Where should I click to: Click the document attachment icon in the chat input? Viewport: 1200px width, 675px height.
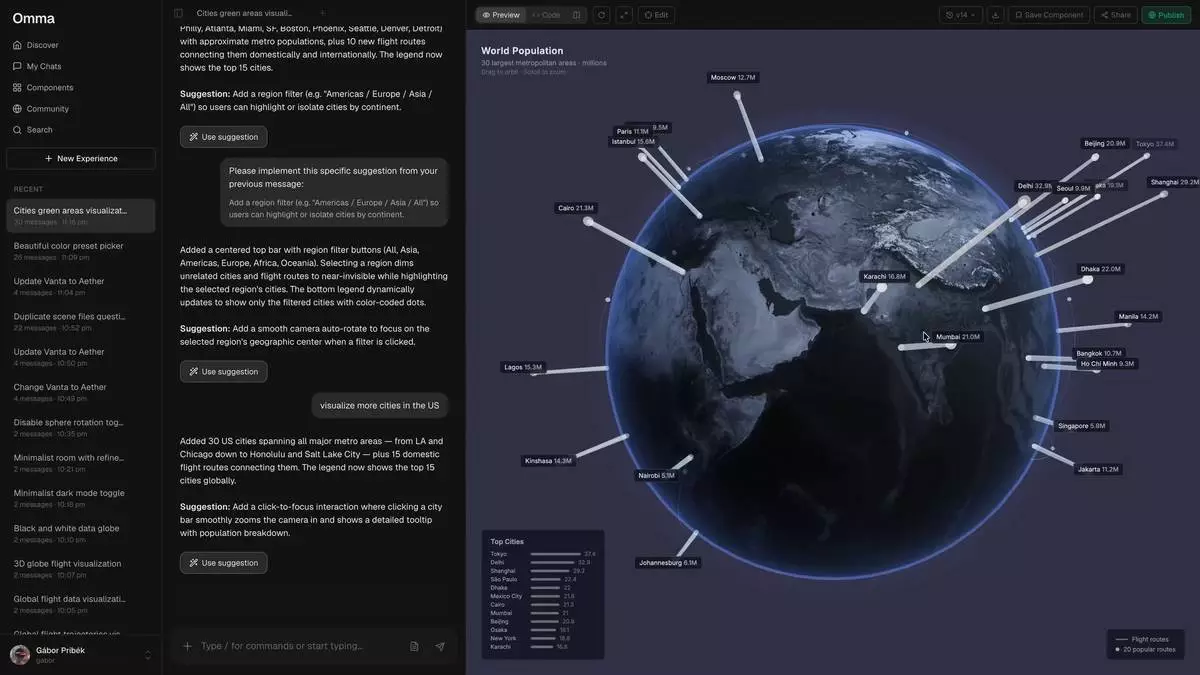[414, 646]
